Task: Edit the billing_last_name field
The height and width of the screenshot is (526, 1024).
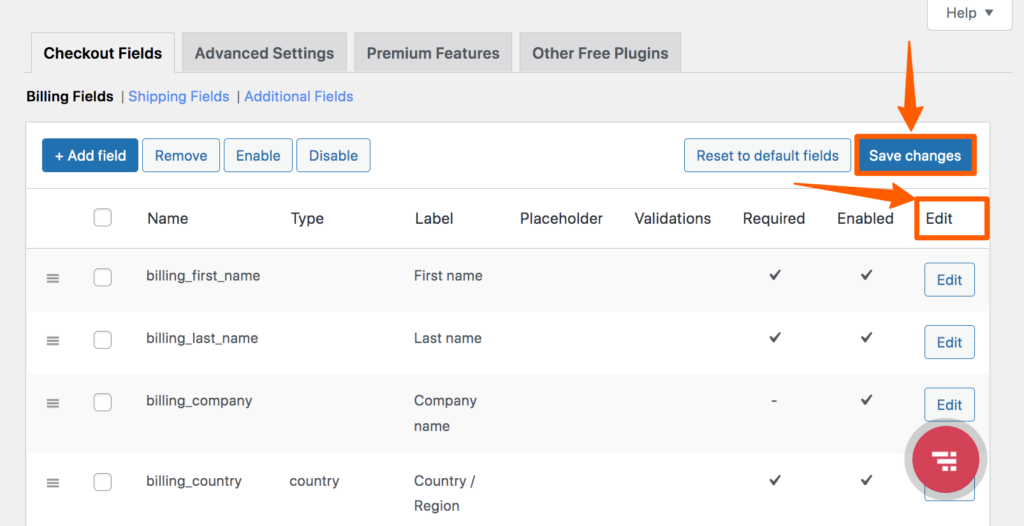Action: [950, 342]
